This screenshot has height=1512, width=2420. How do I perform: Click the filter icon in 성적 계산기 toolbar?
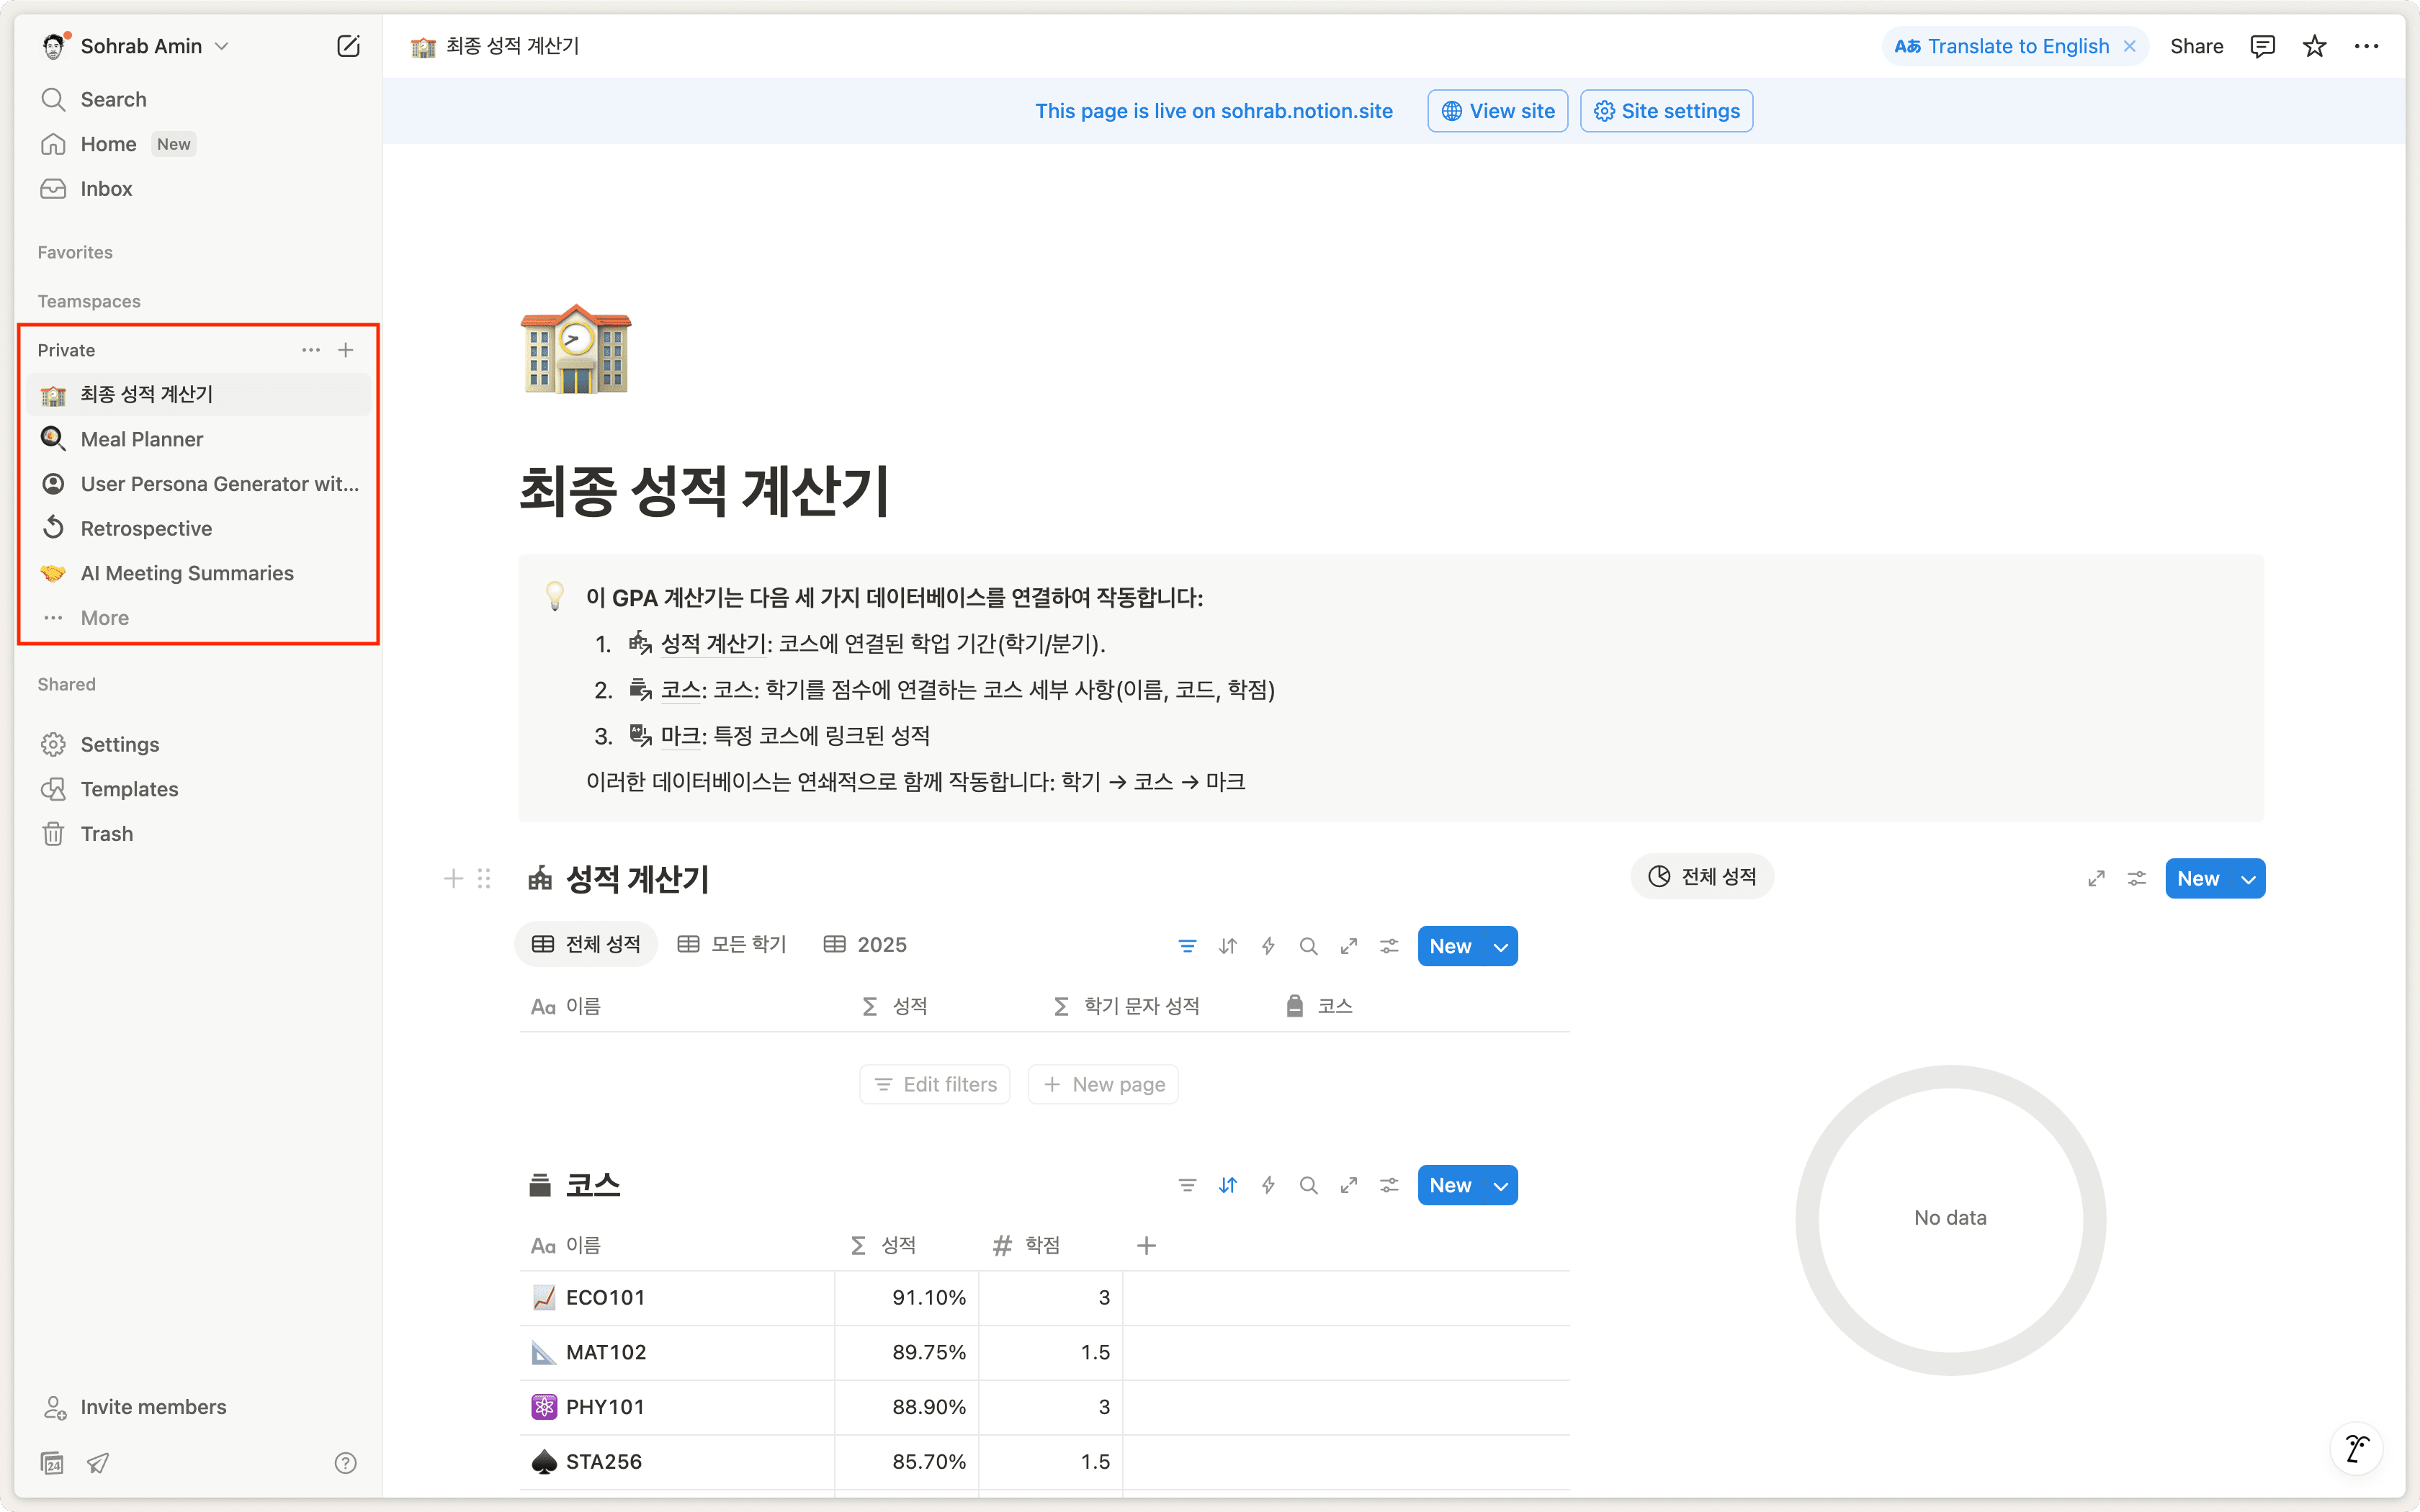[1187, 946]
